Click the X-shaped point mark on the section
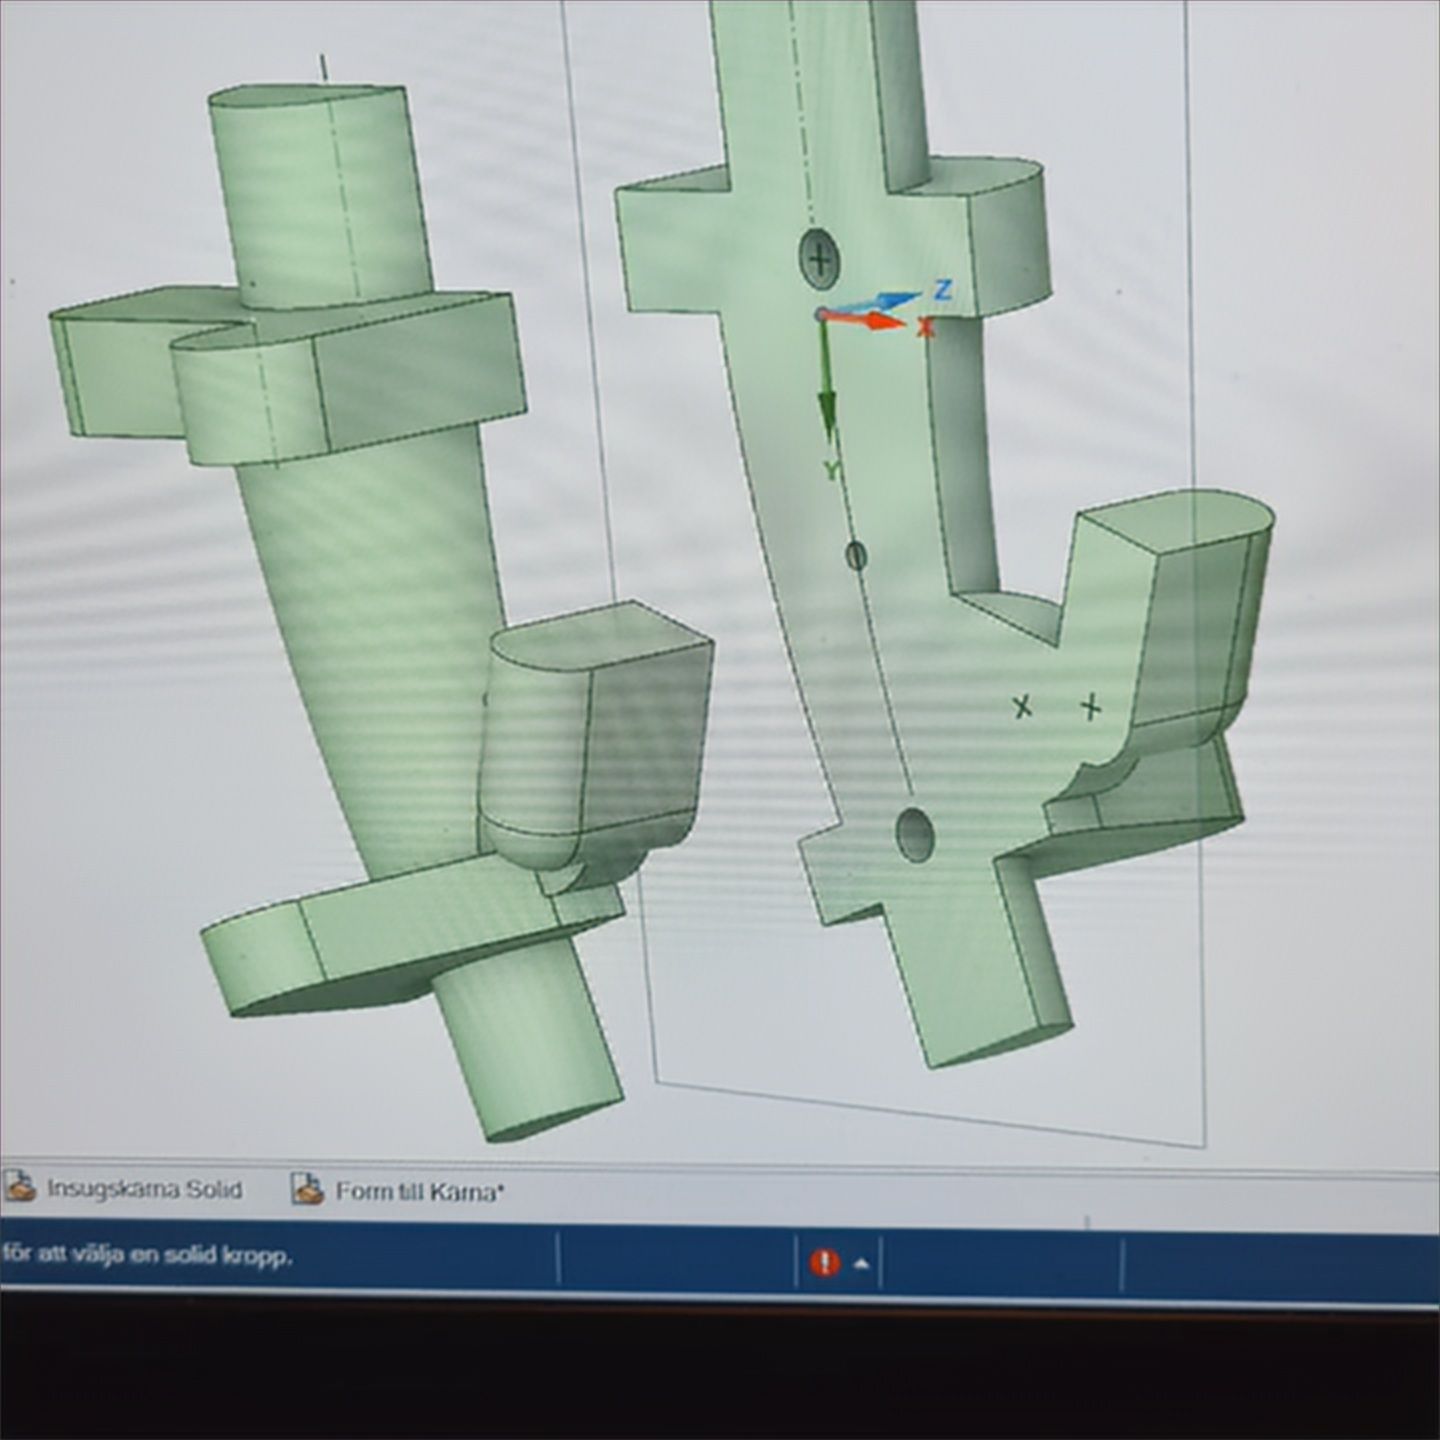 [1021, 707]
